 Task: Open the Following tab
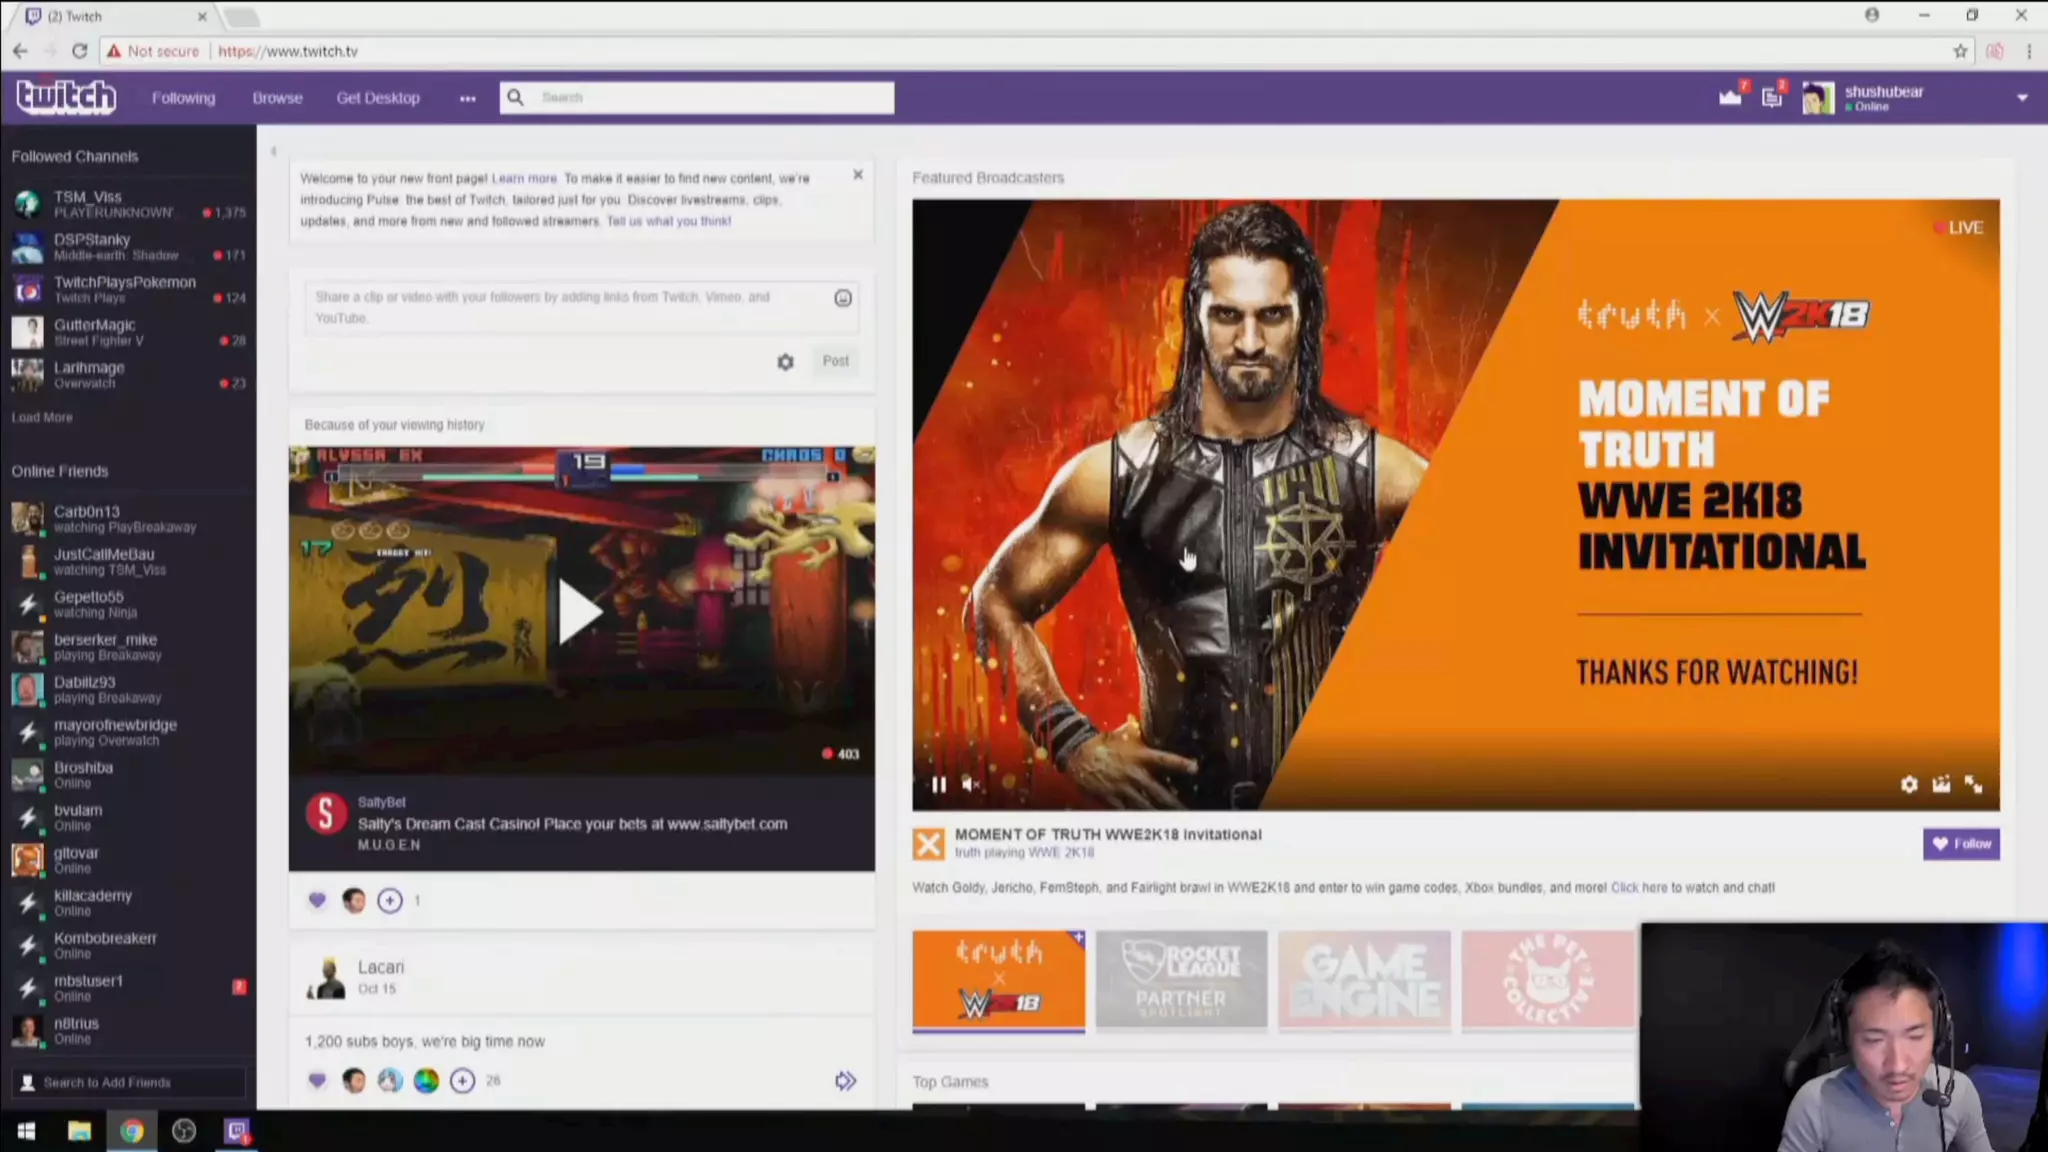pos(183,98)
